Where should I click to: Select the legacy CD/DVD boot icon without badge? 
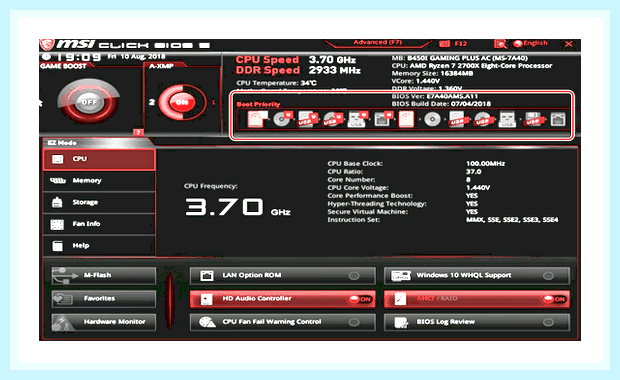click(432, 119)
